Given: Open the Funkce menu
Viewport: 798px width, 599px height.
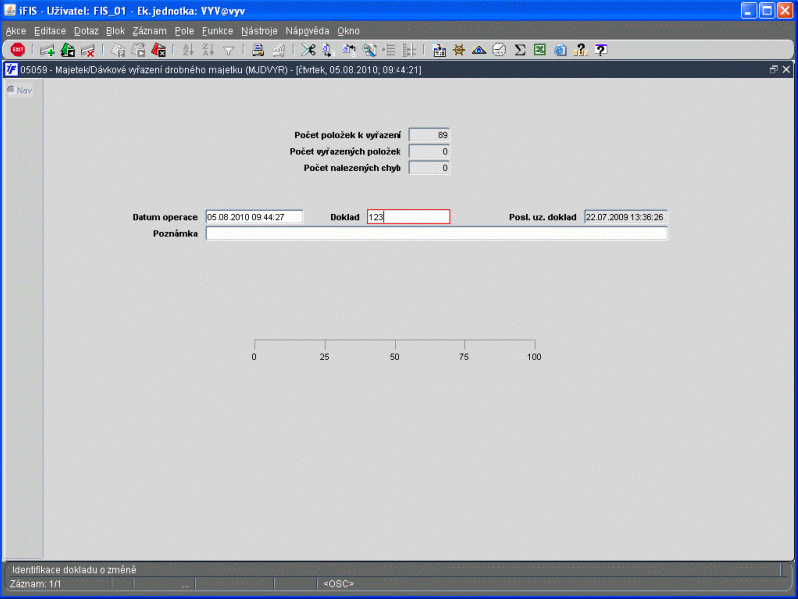Looking at the screenshot, I should (x=217, y=31).
